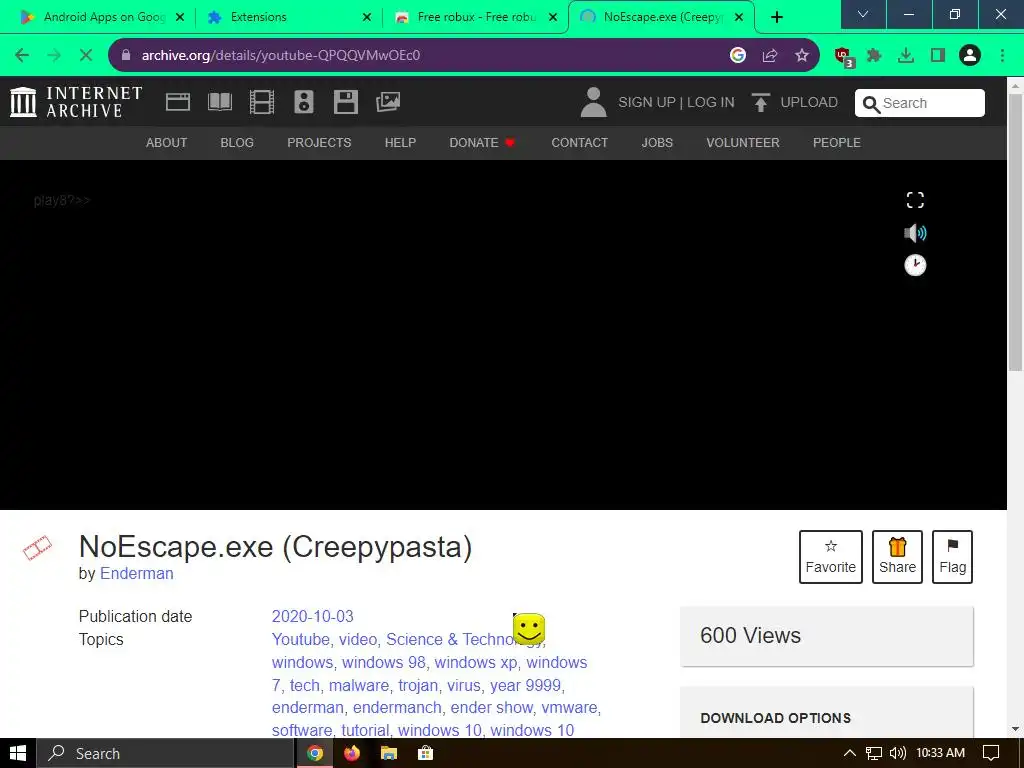This screenshot has width=1024, height=768.
Task: Open Firefox from the taskbar
Action: pyautogui.click(x=352, y=753)
